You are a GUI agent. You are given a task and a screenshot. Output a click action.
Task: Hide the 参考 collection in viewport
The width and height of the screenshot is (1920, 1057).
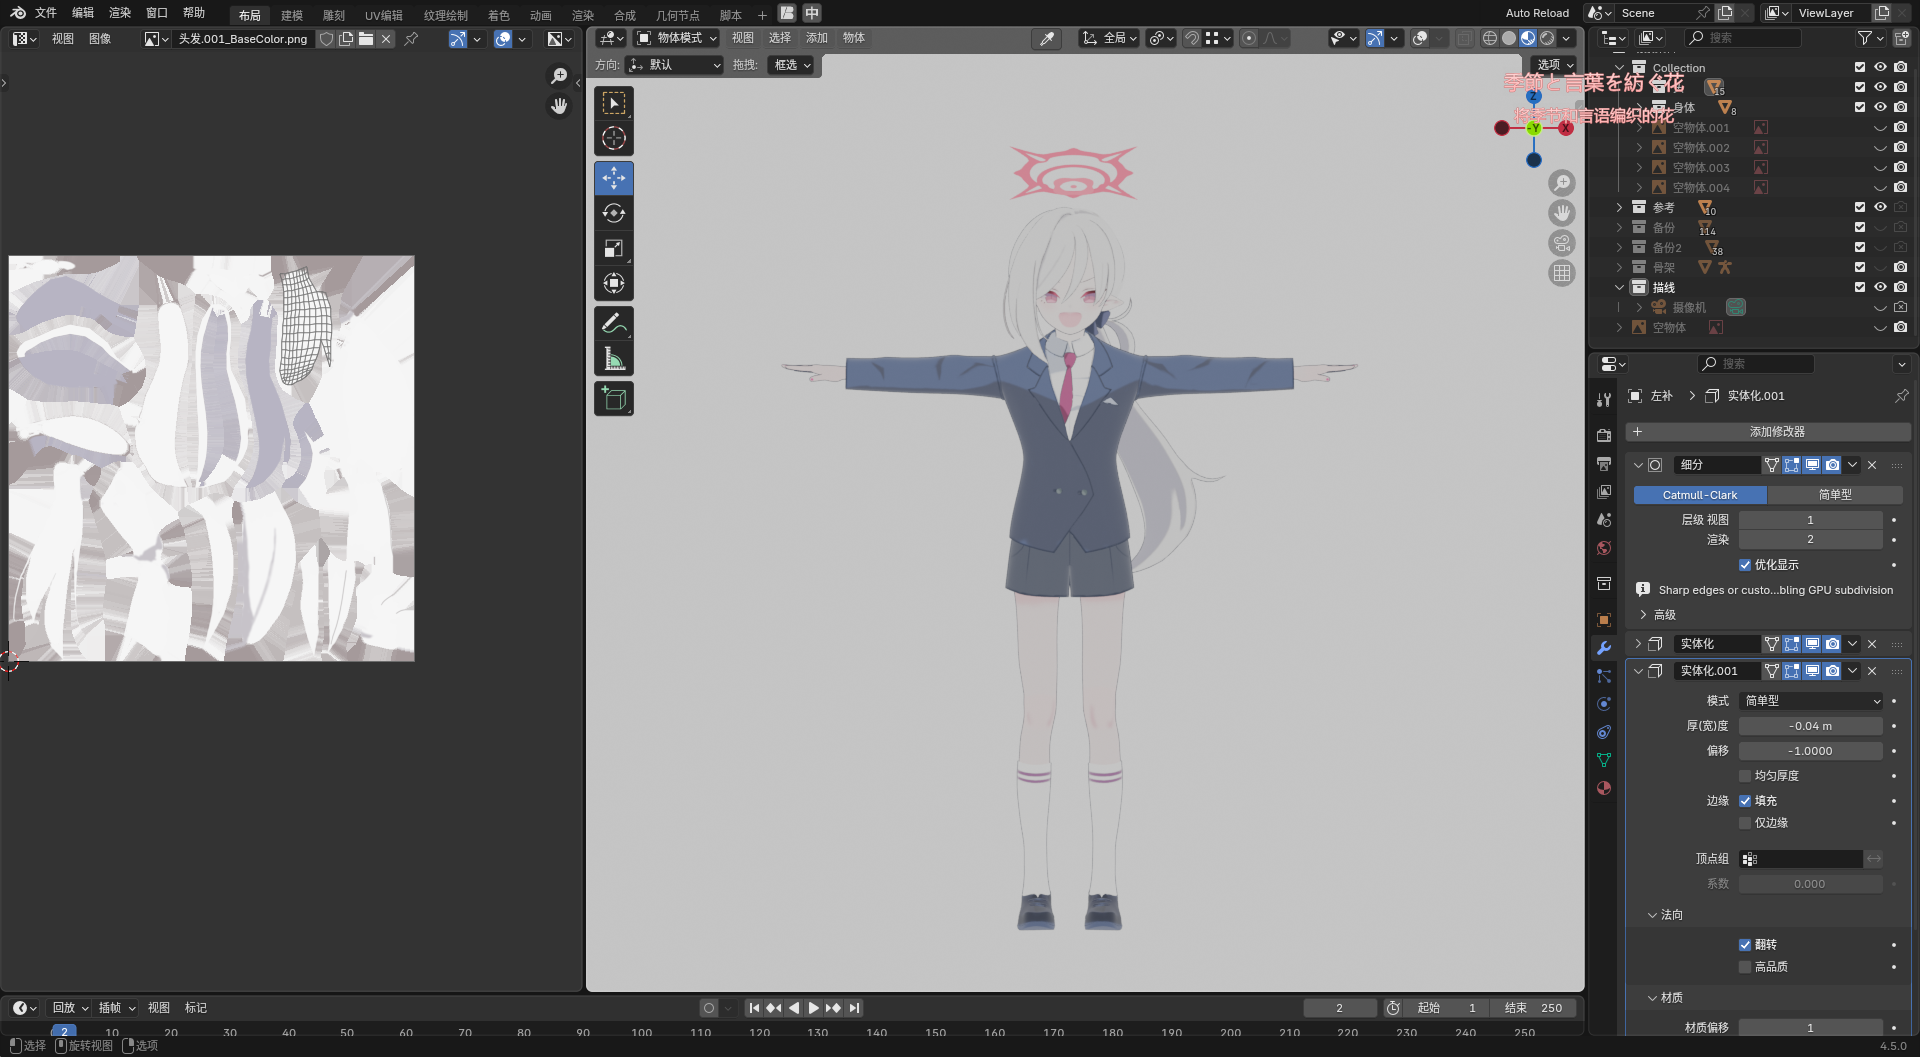click(x=1880, y=207)
